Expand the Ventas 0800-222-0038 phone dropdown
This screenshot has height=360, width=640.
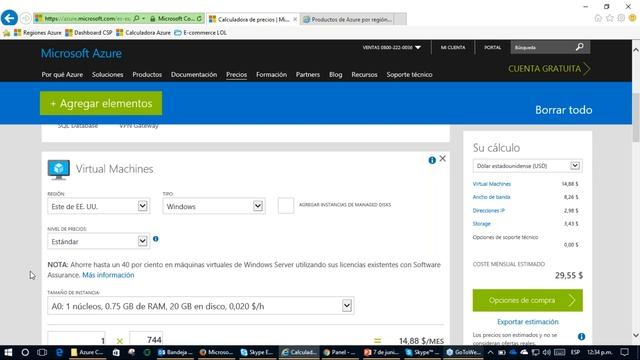[418, 48]
